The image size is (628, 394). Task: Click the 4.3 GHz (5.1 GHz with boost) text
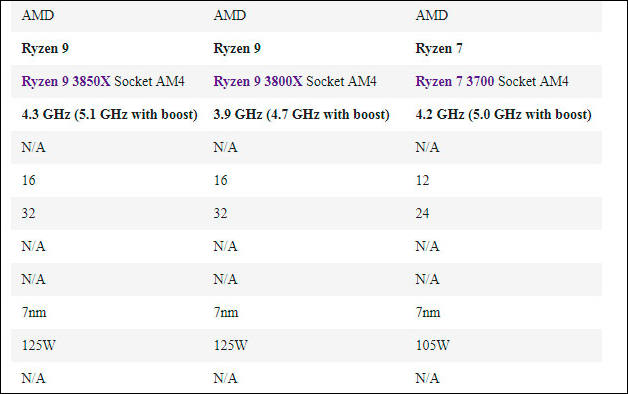coord(109,115)
